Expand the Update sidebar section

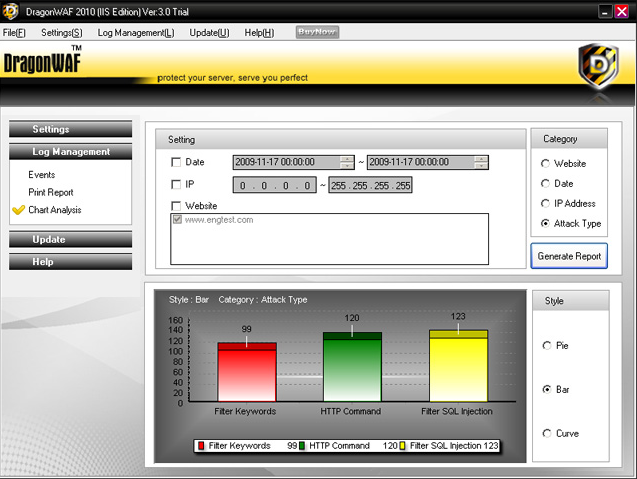pos(71,239)
